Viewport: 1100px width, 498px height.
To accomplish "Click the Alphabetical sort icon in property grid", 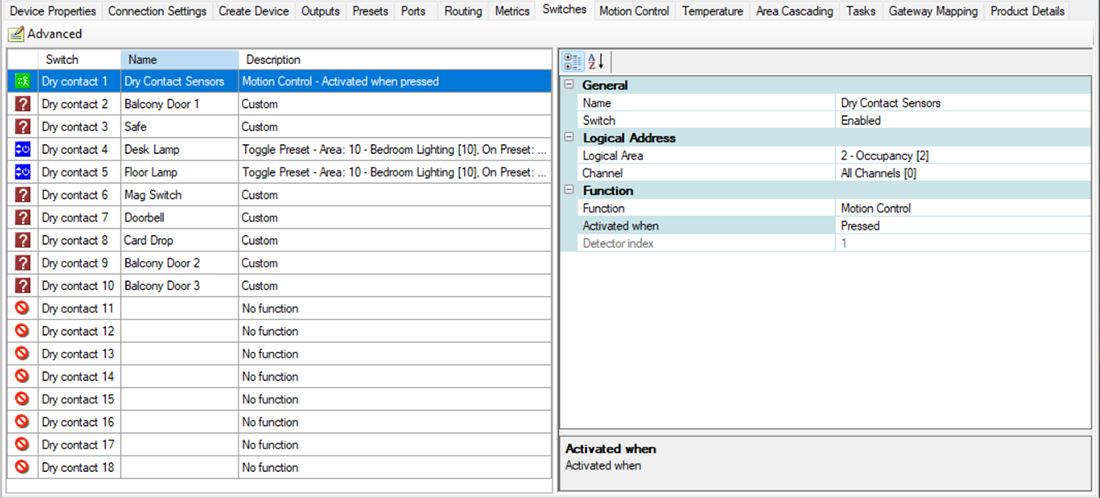I will [596, 61].
